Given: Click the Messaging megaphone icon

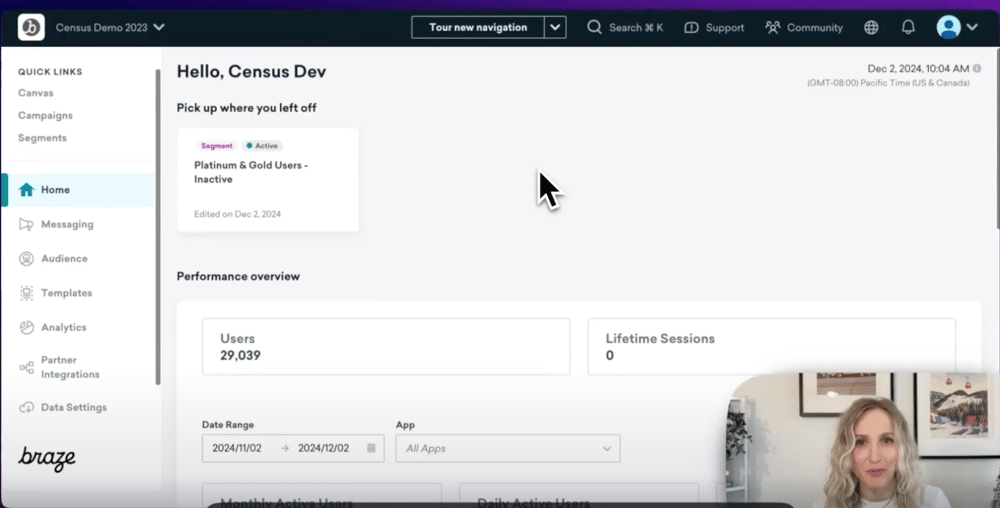Looking at the screenshot, I should click(x=26, y=224).
